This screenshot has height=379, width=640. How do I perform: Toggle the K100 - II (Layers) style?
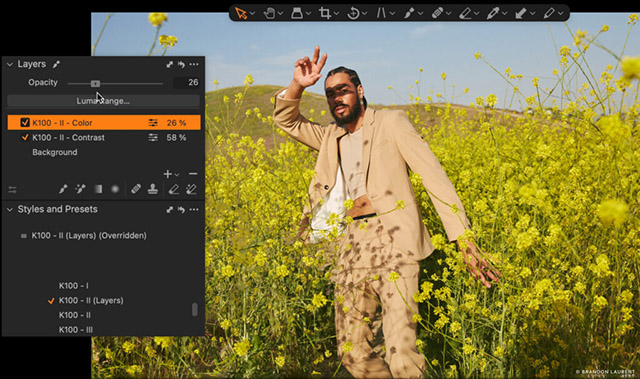coord(91,300)
